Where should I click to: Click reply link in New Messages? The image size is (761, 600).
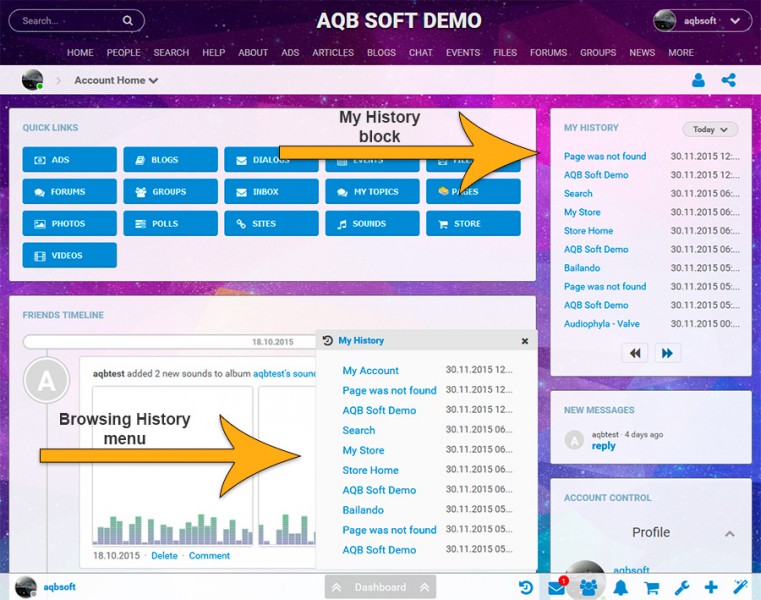(603, 446)
